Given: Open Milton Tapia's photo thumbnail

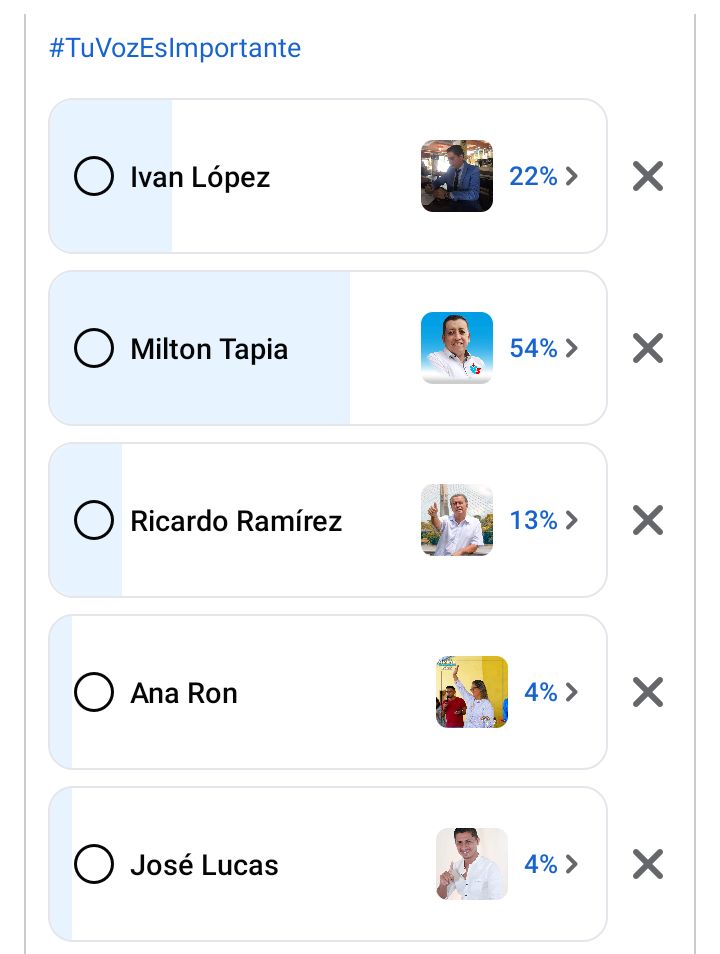Looking at the screenshot, I should [x=457, y=348].
